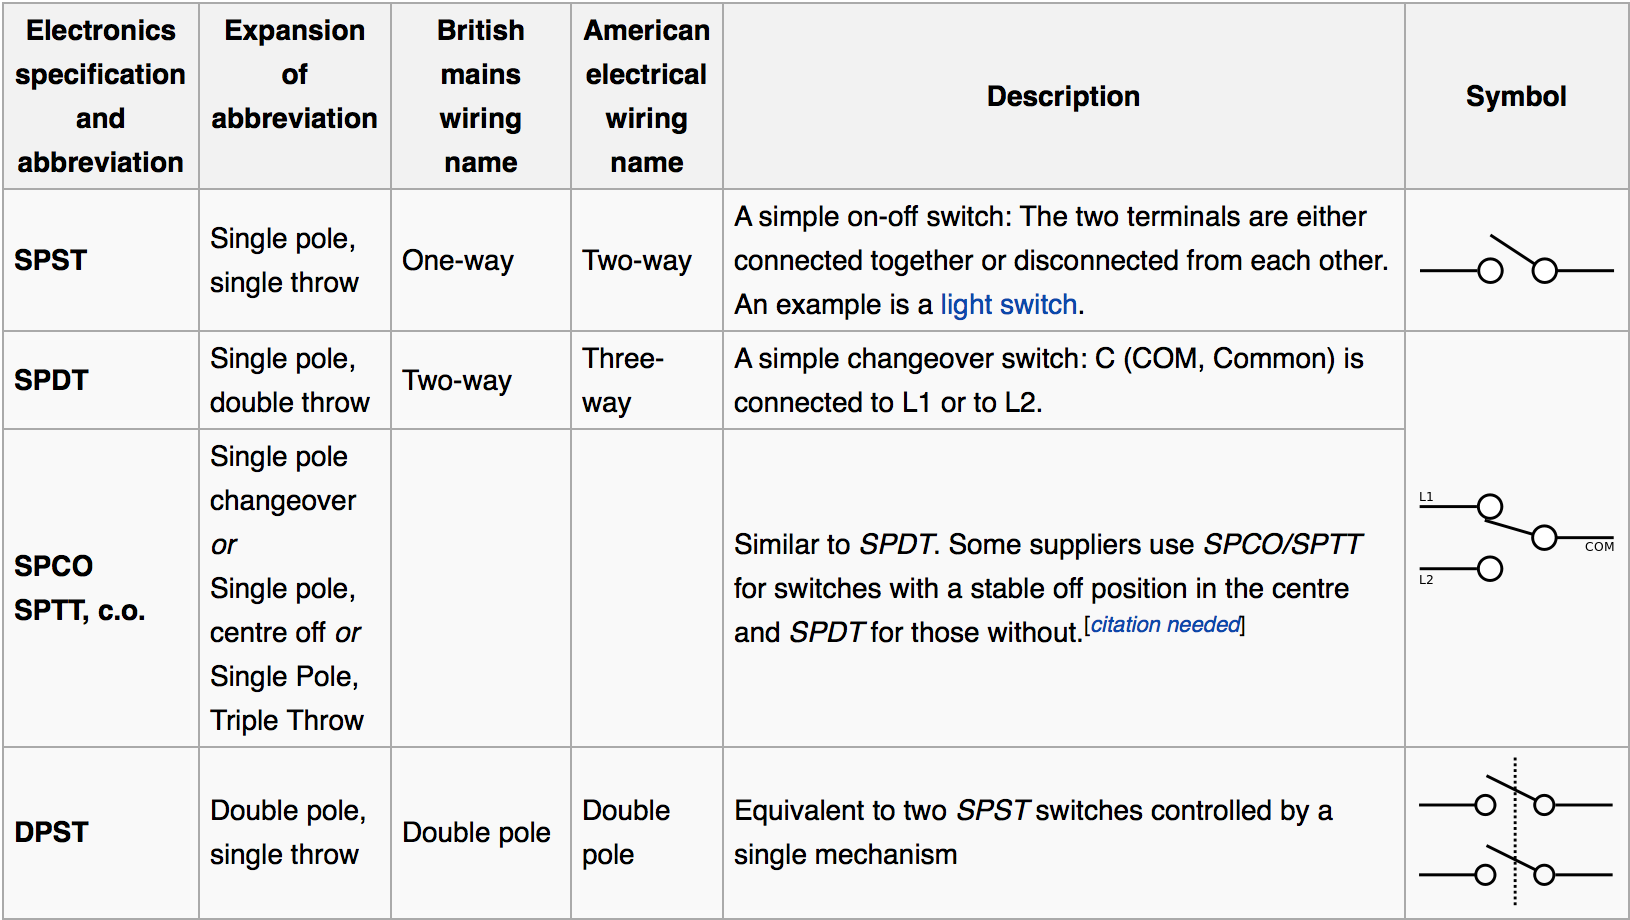Select the Symbol column header
1630x920 pixels.
pyautogui.click(x=1516, y=96)
